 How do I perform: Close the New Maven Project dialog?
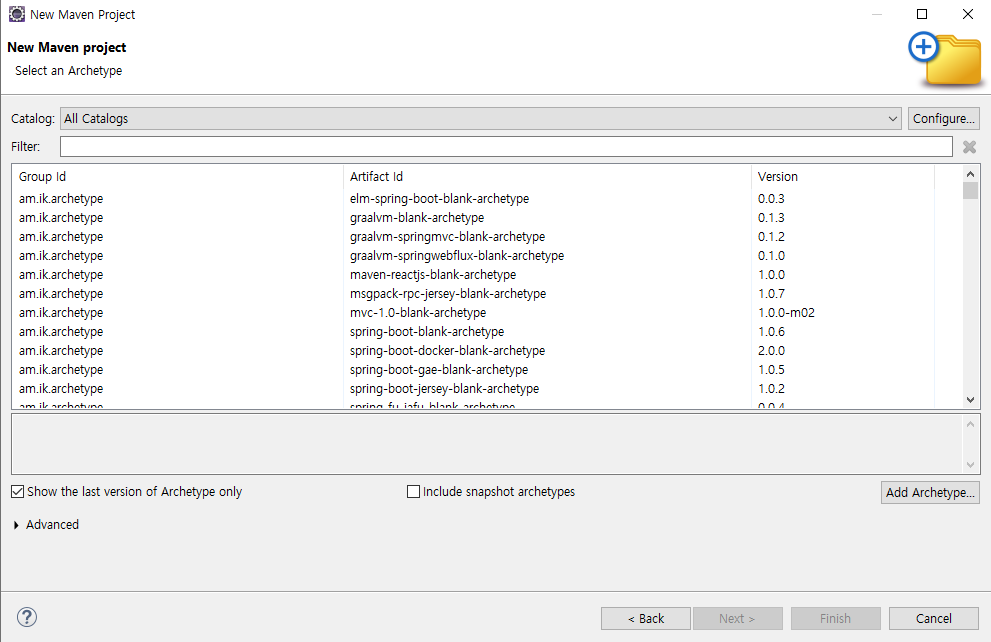coord(968,14)
